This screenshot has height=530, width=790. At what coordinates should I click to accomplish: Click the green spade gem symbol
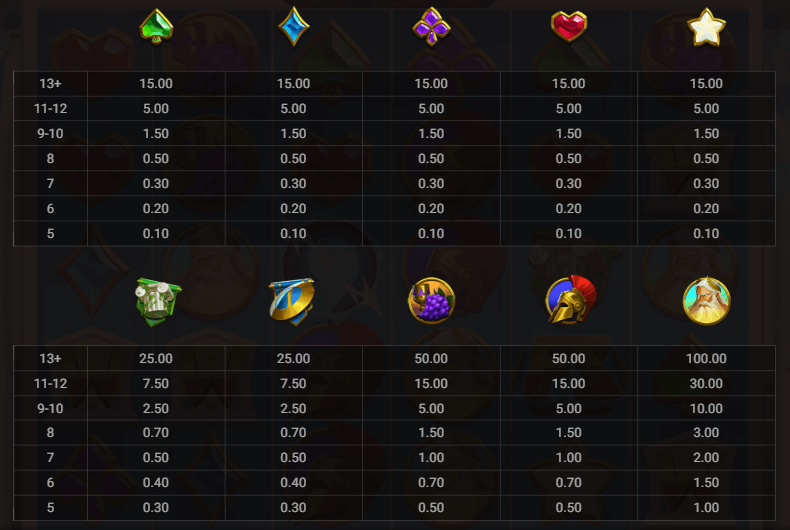(156, 27)
